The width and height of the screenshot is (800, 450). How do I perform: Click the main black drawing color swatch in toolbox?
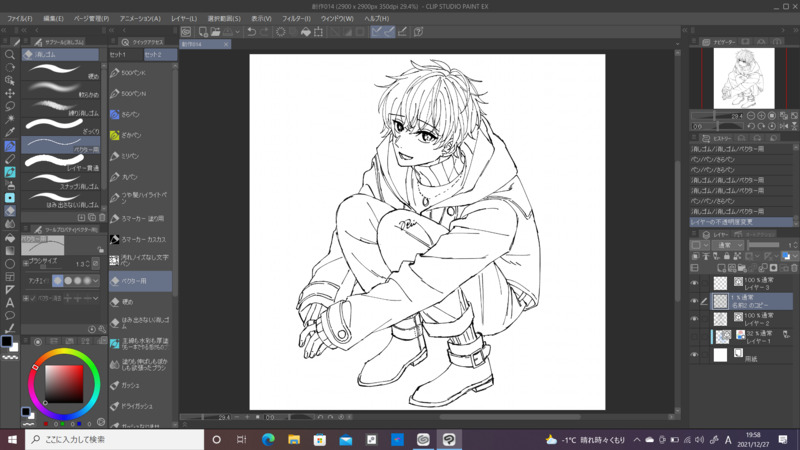(x=6, y=341)
